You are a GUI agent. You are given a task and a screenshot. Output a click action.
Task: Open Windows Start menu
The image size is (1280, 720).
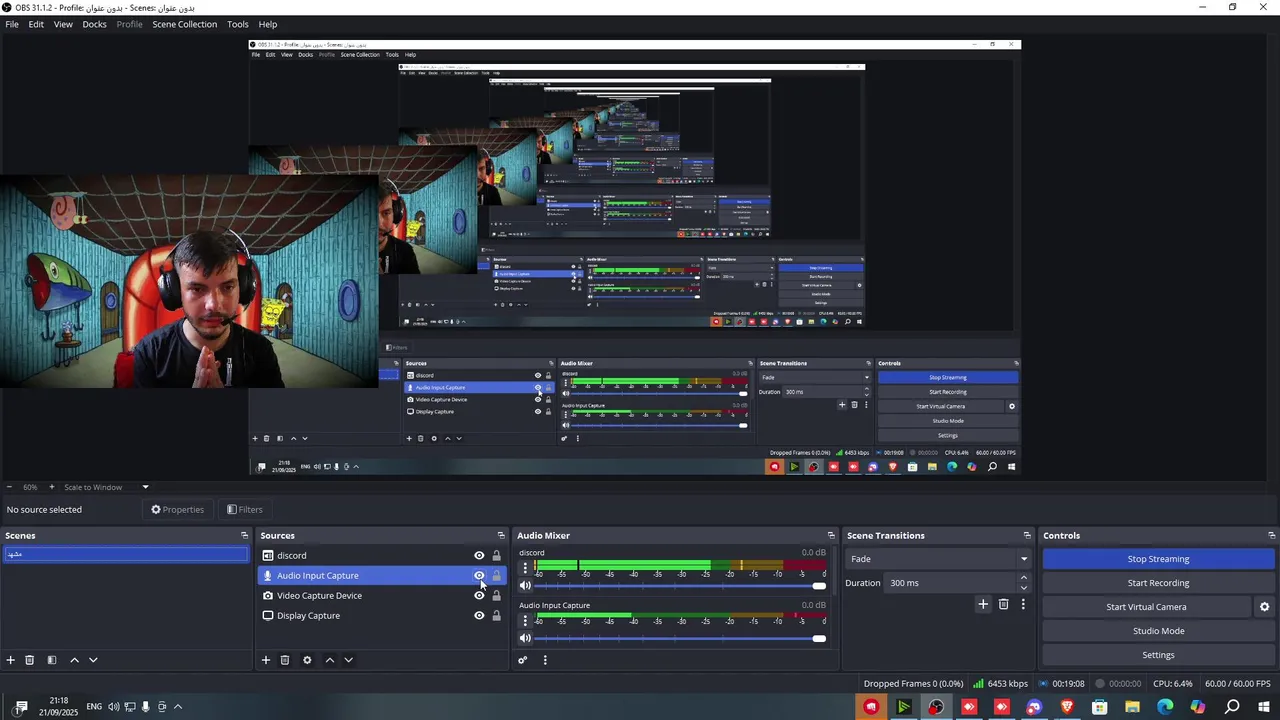click(x=1264, y=707)
